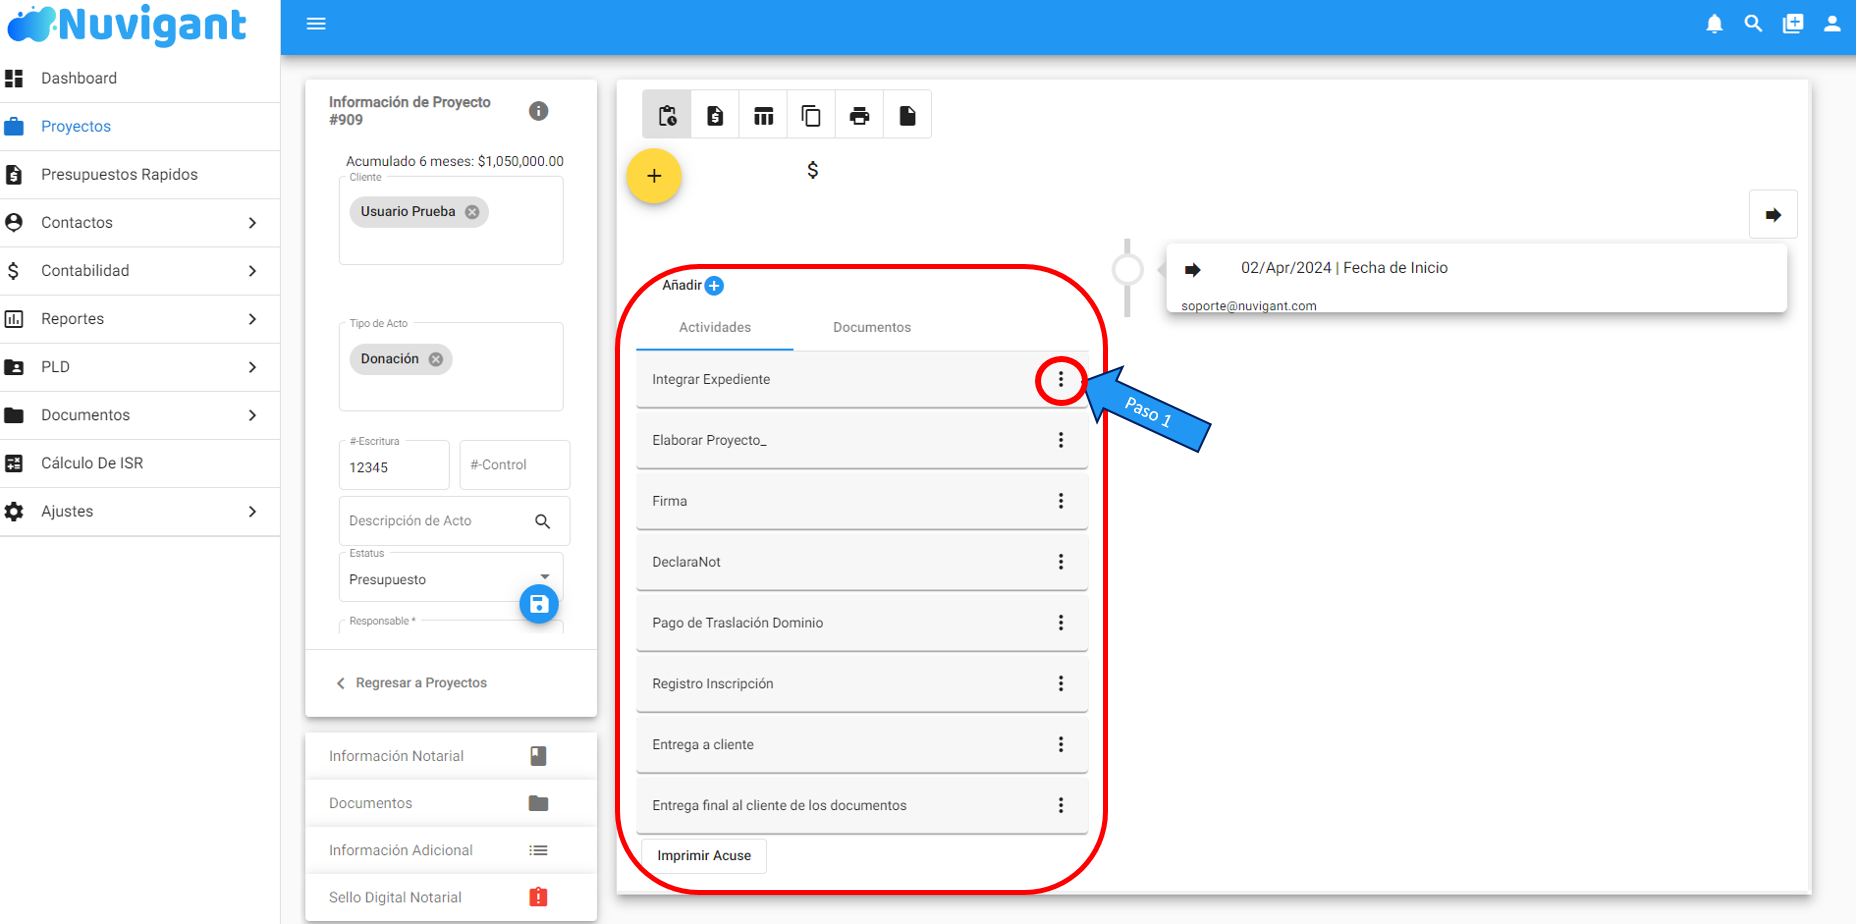The width and height of the screenshot is (1856, 924).
Task: Click the Imprimir Acuse button
Action: [x=704, y=856]
